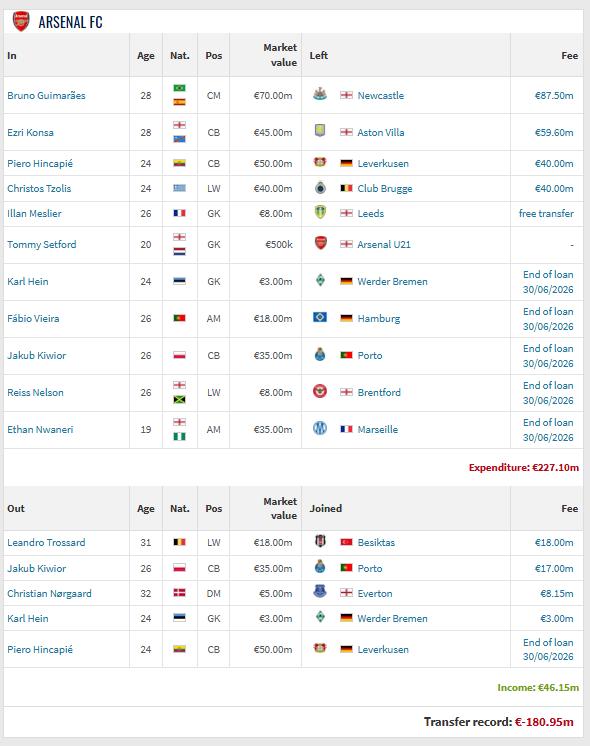Click the ARSENAL FC heading title

coord(70,22)
